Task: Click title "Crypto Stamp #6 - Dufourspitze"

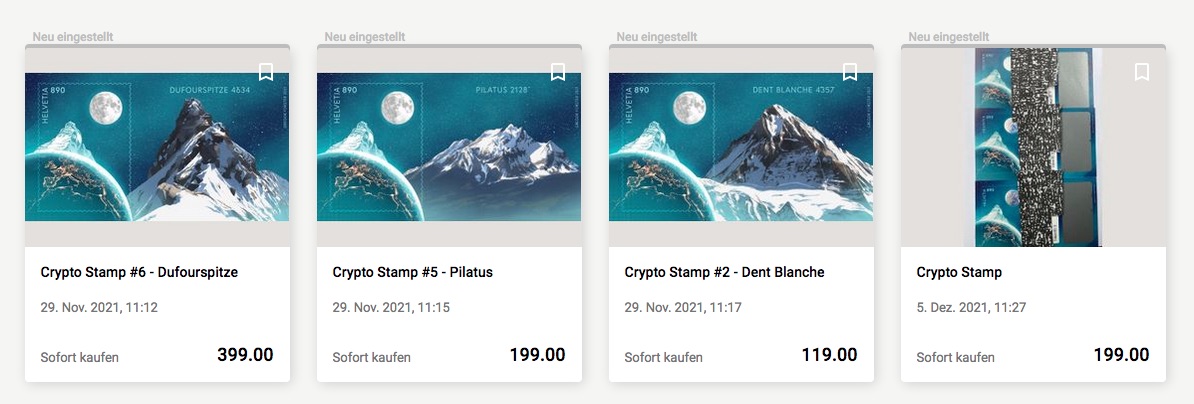Action: point(139,272)
